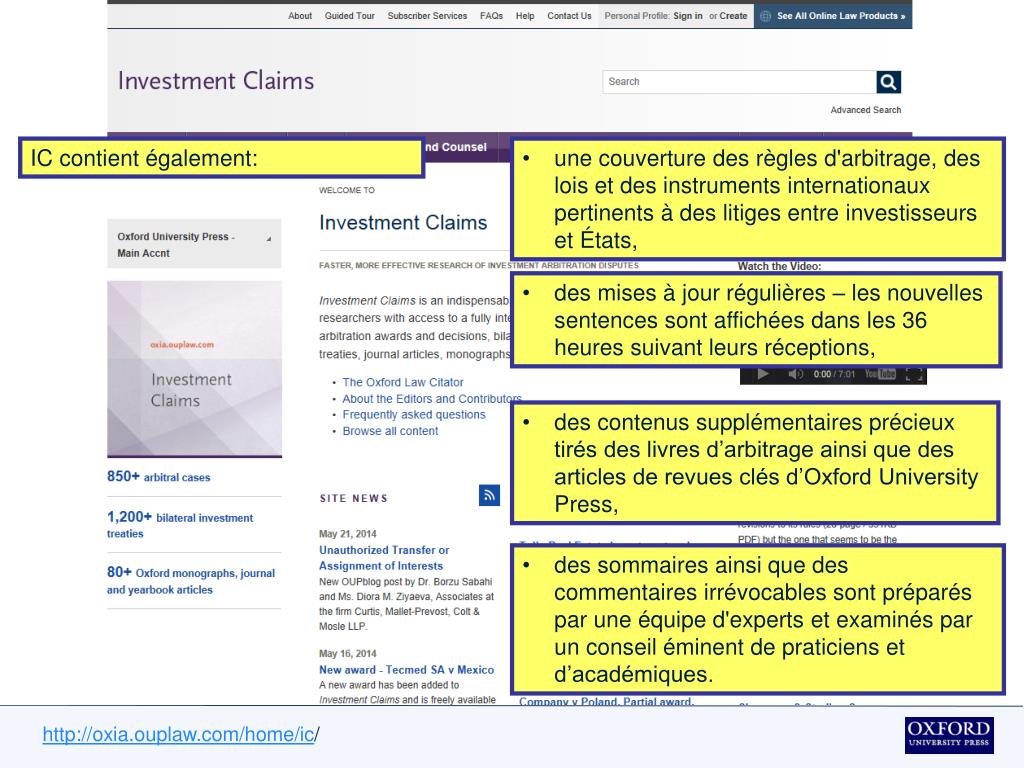Open Advanced Search
The height and width of the screenshot is (768, 1024).
(x=865, y=110)
